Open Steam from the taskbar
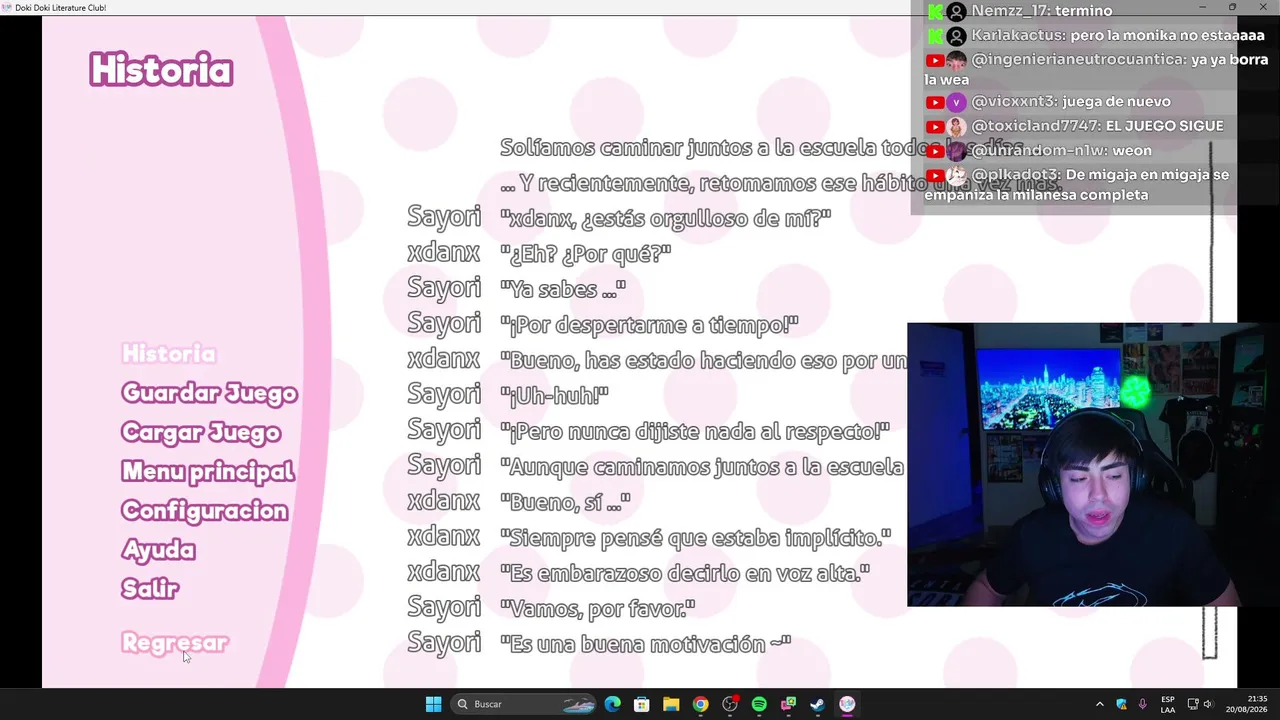The width and height of the screenshot is (1280, 720). point(817,704)
